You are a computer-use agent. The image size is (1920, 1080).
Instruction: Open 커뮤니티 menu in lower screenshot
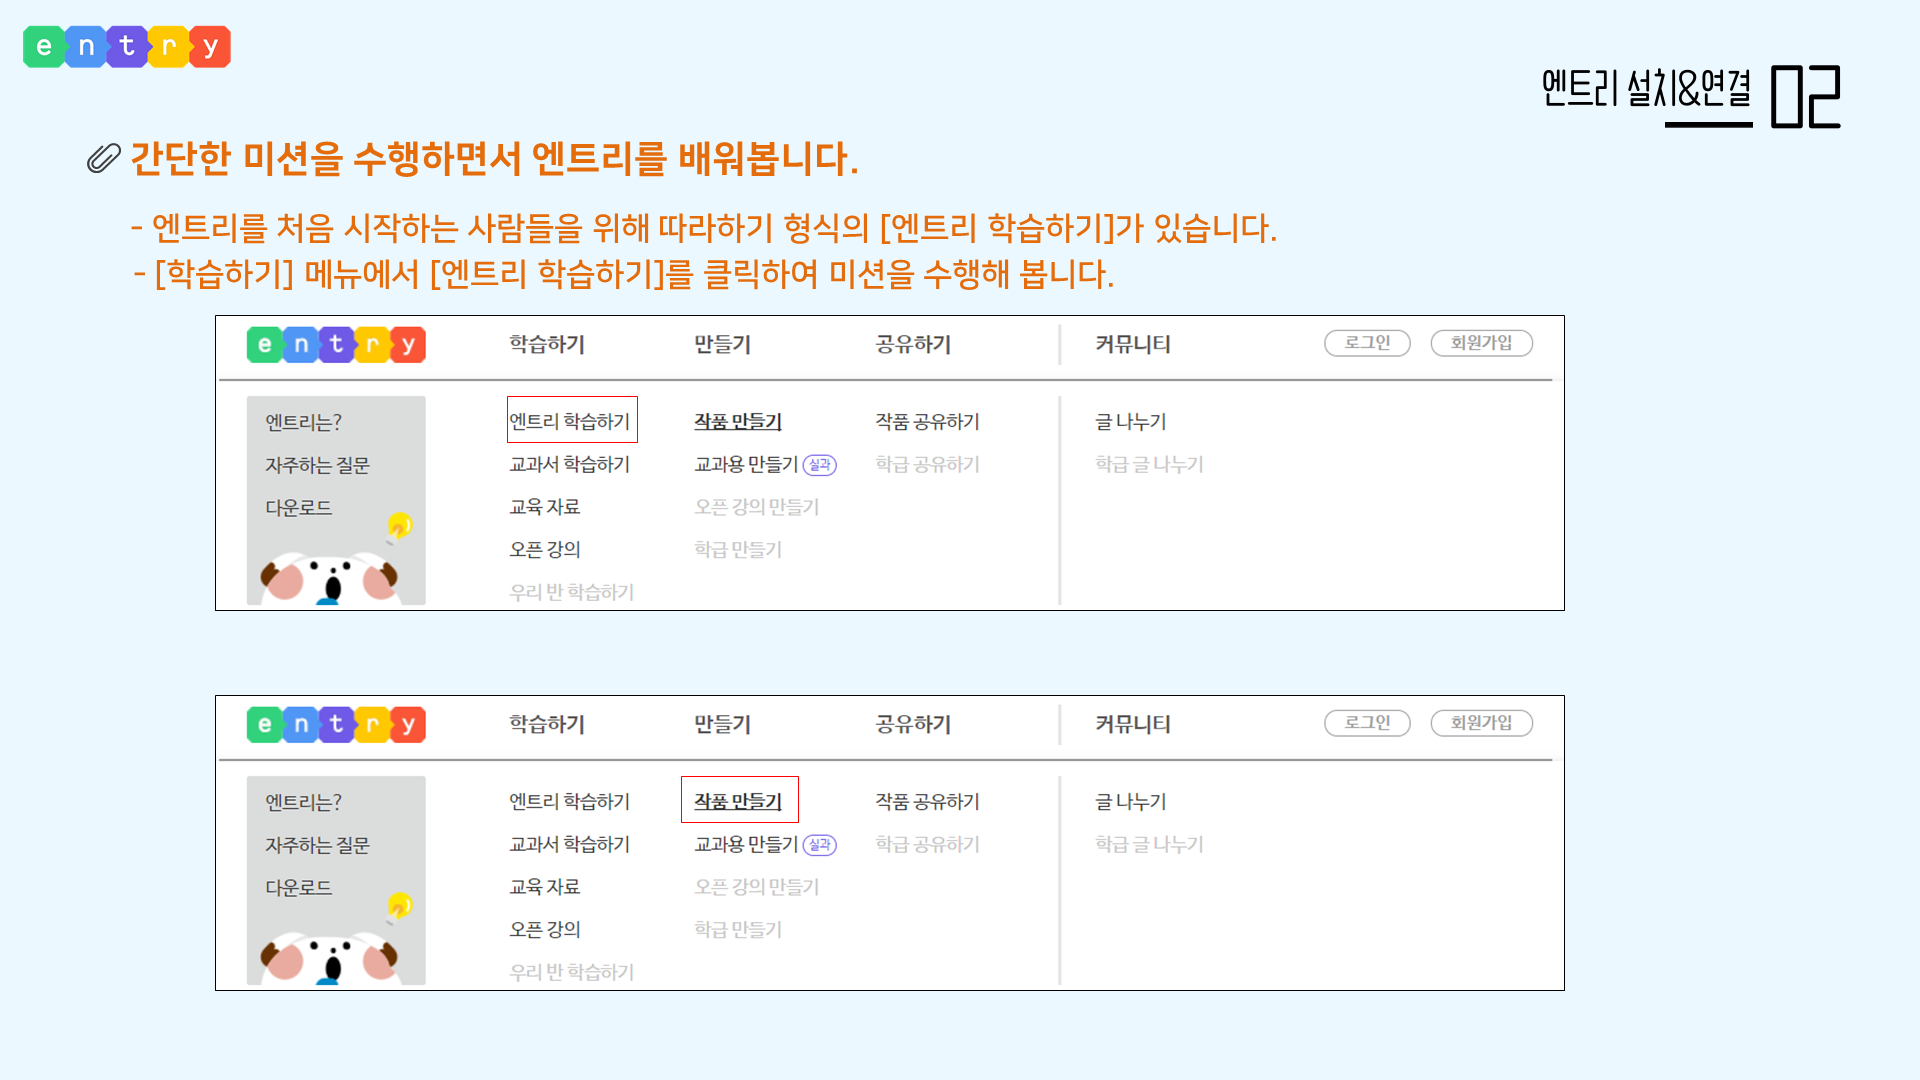coord(1133,724)
